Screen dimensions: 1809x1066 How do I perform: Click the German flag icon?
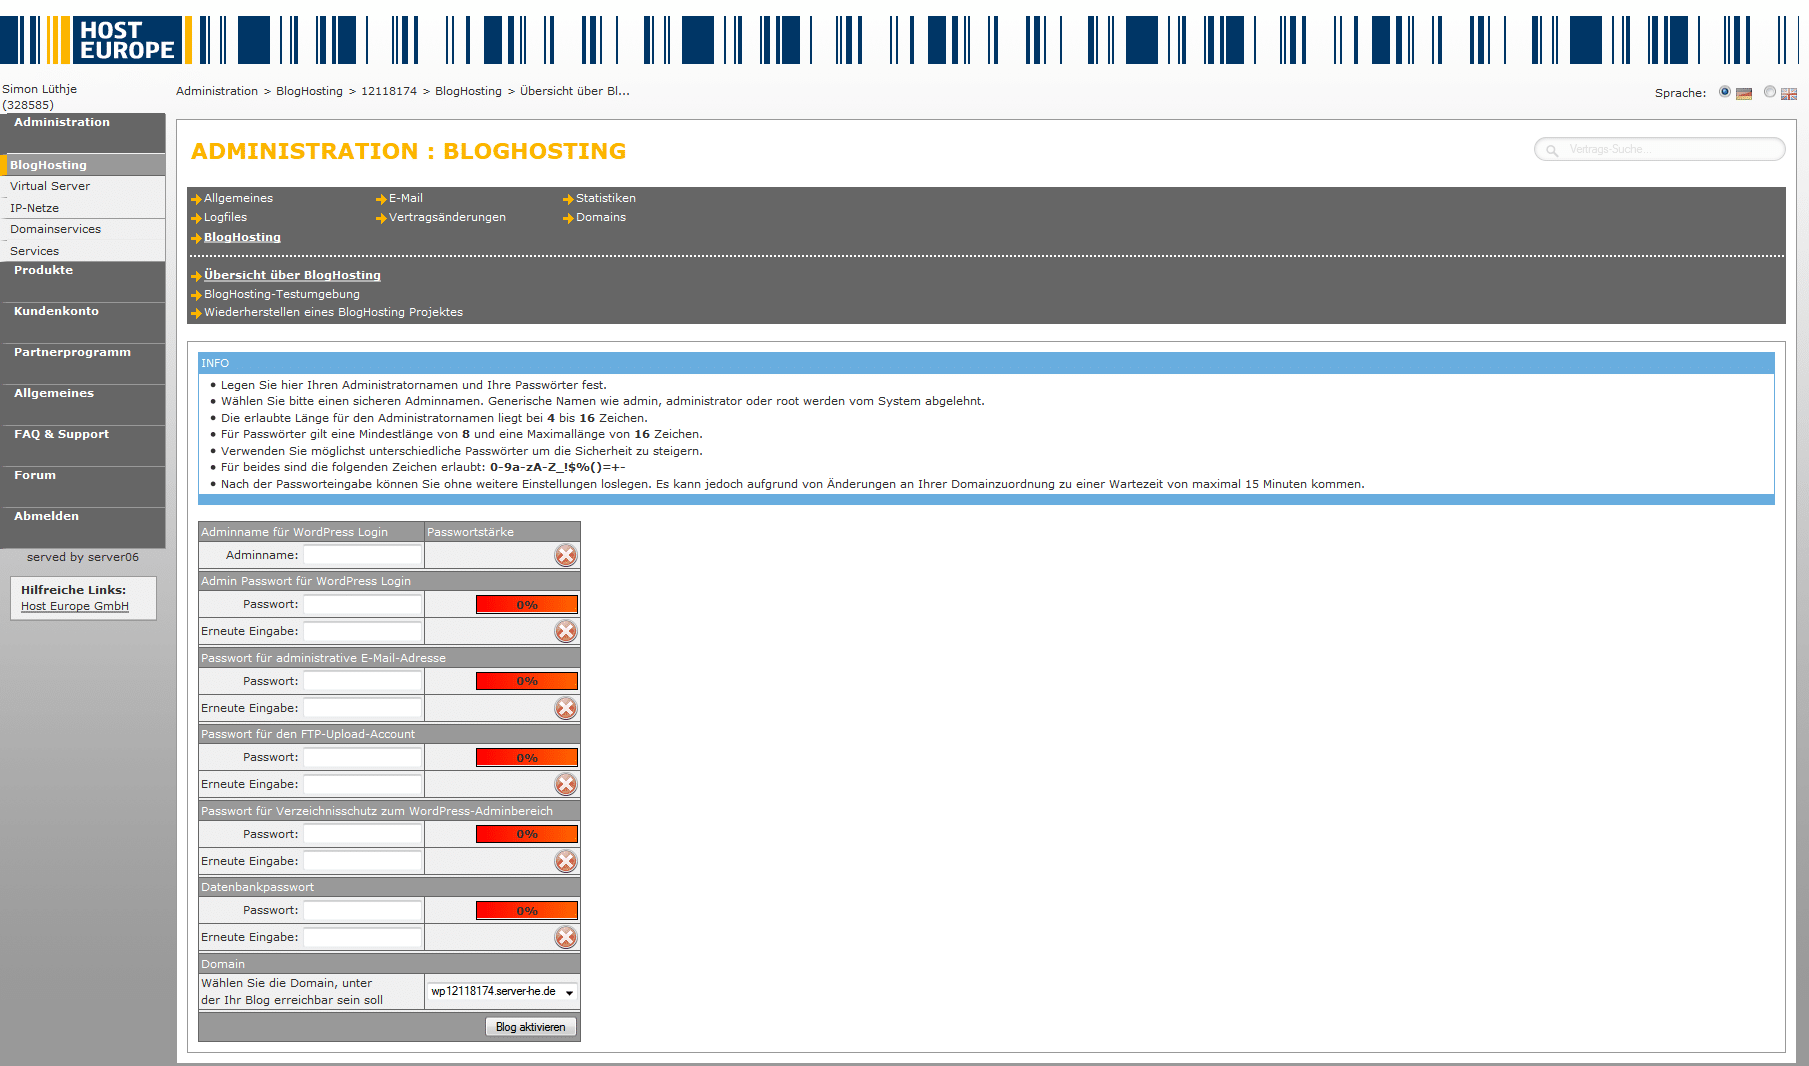click(1744, 94)
